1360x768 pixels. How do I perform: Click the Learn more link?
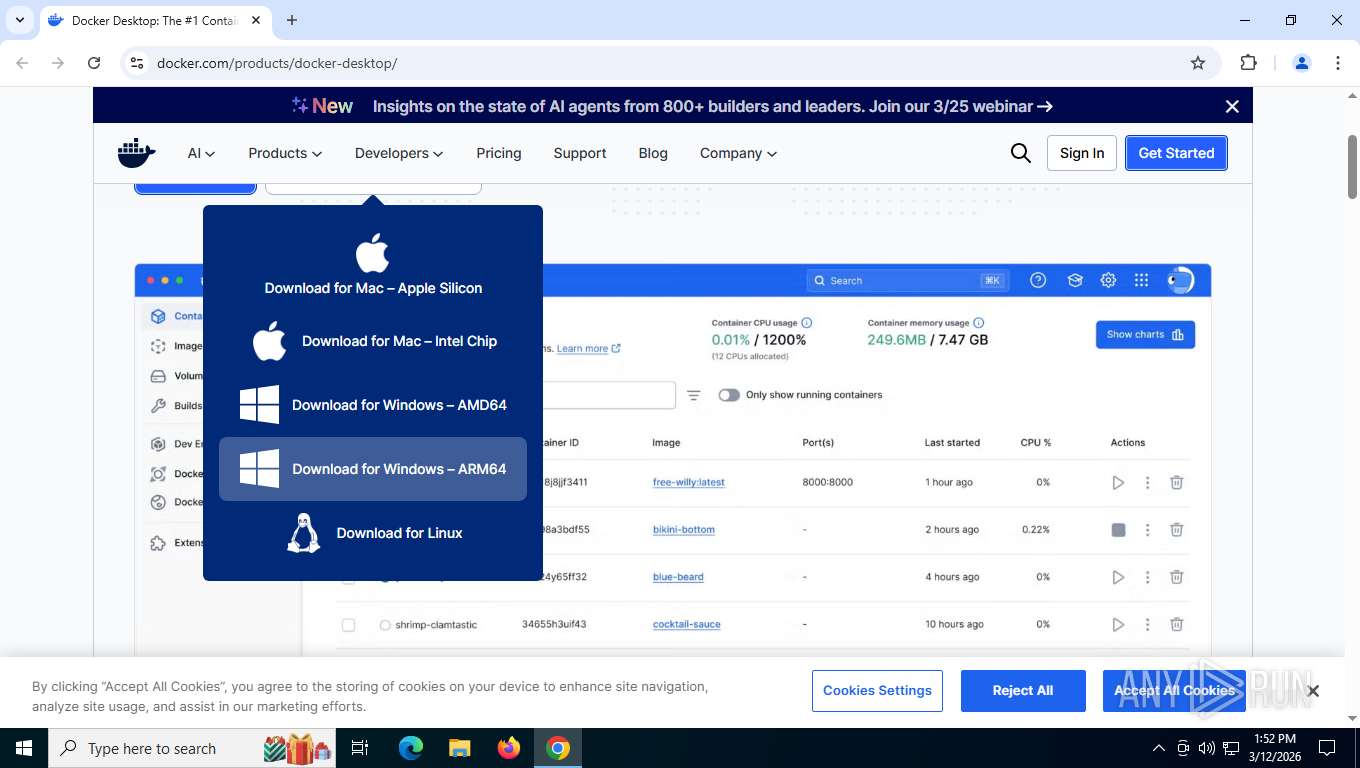[588, 348]
